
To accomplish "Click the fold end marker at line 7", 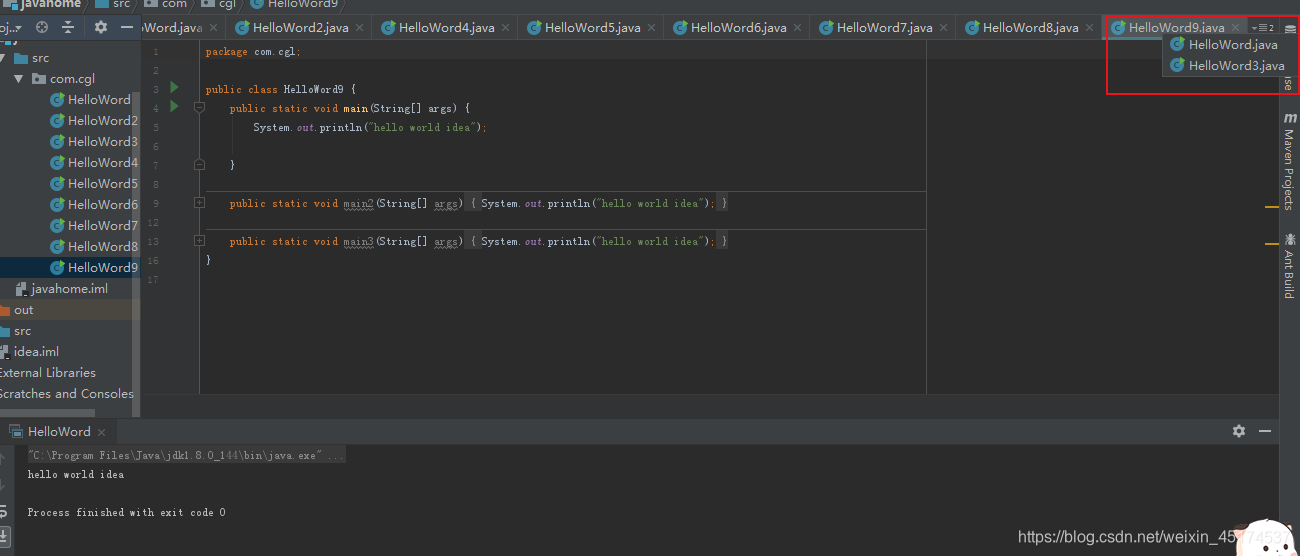I will [x=199, y=164].
